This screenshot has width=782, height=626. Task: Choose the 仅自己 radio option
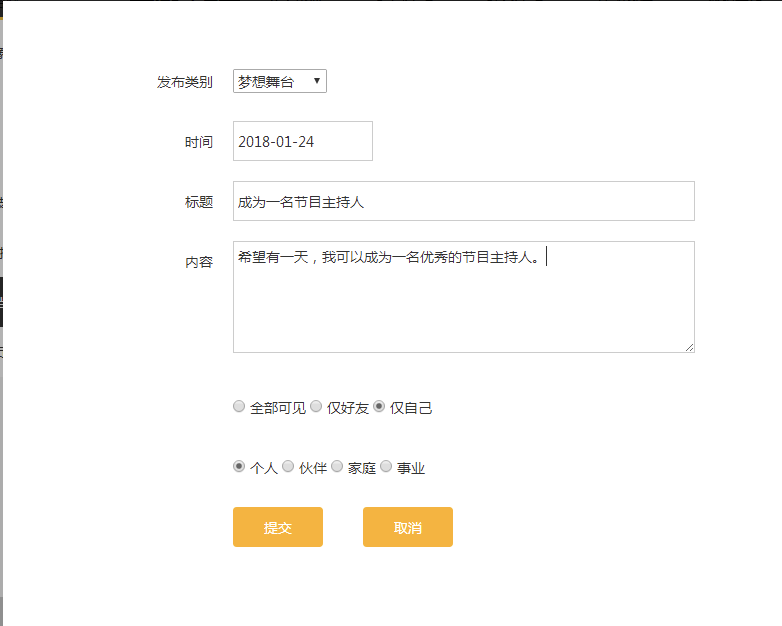(379, 407)
